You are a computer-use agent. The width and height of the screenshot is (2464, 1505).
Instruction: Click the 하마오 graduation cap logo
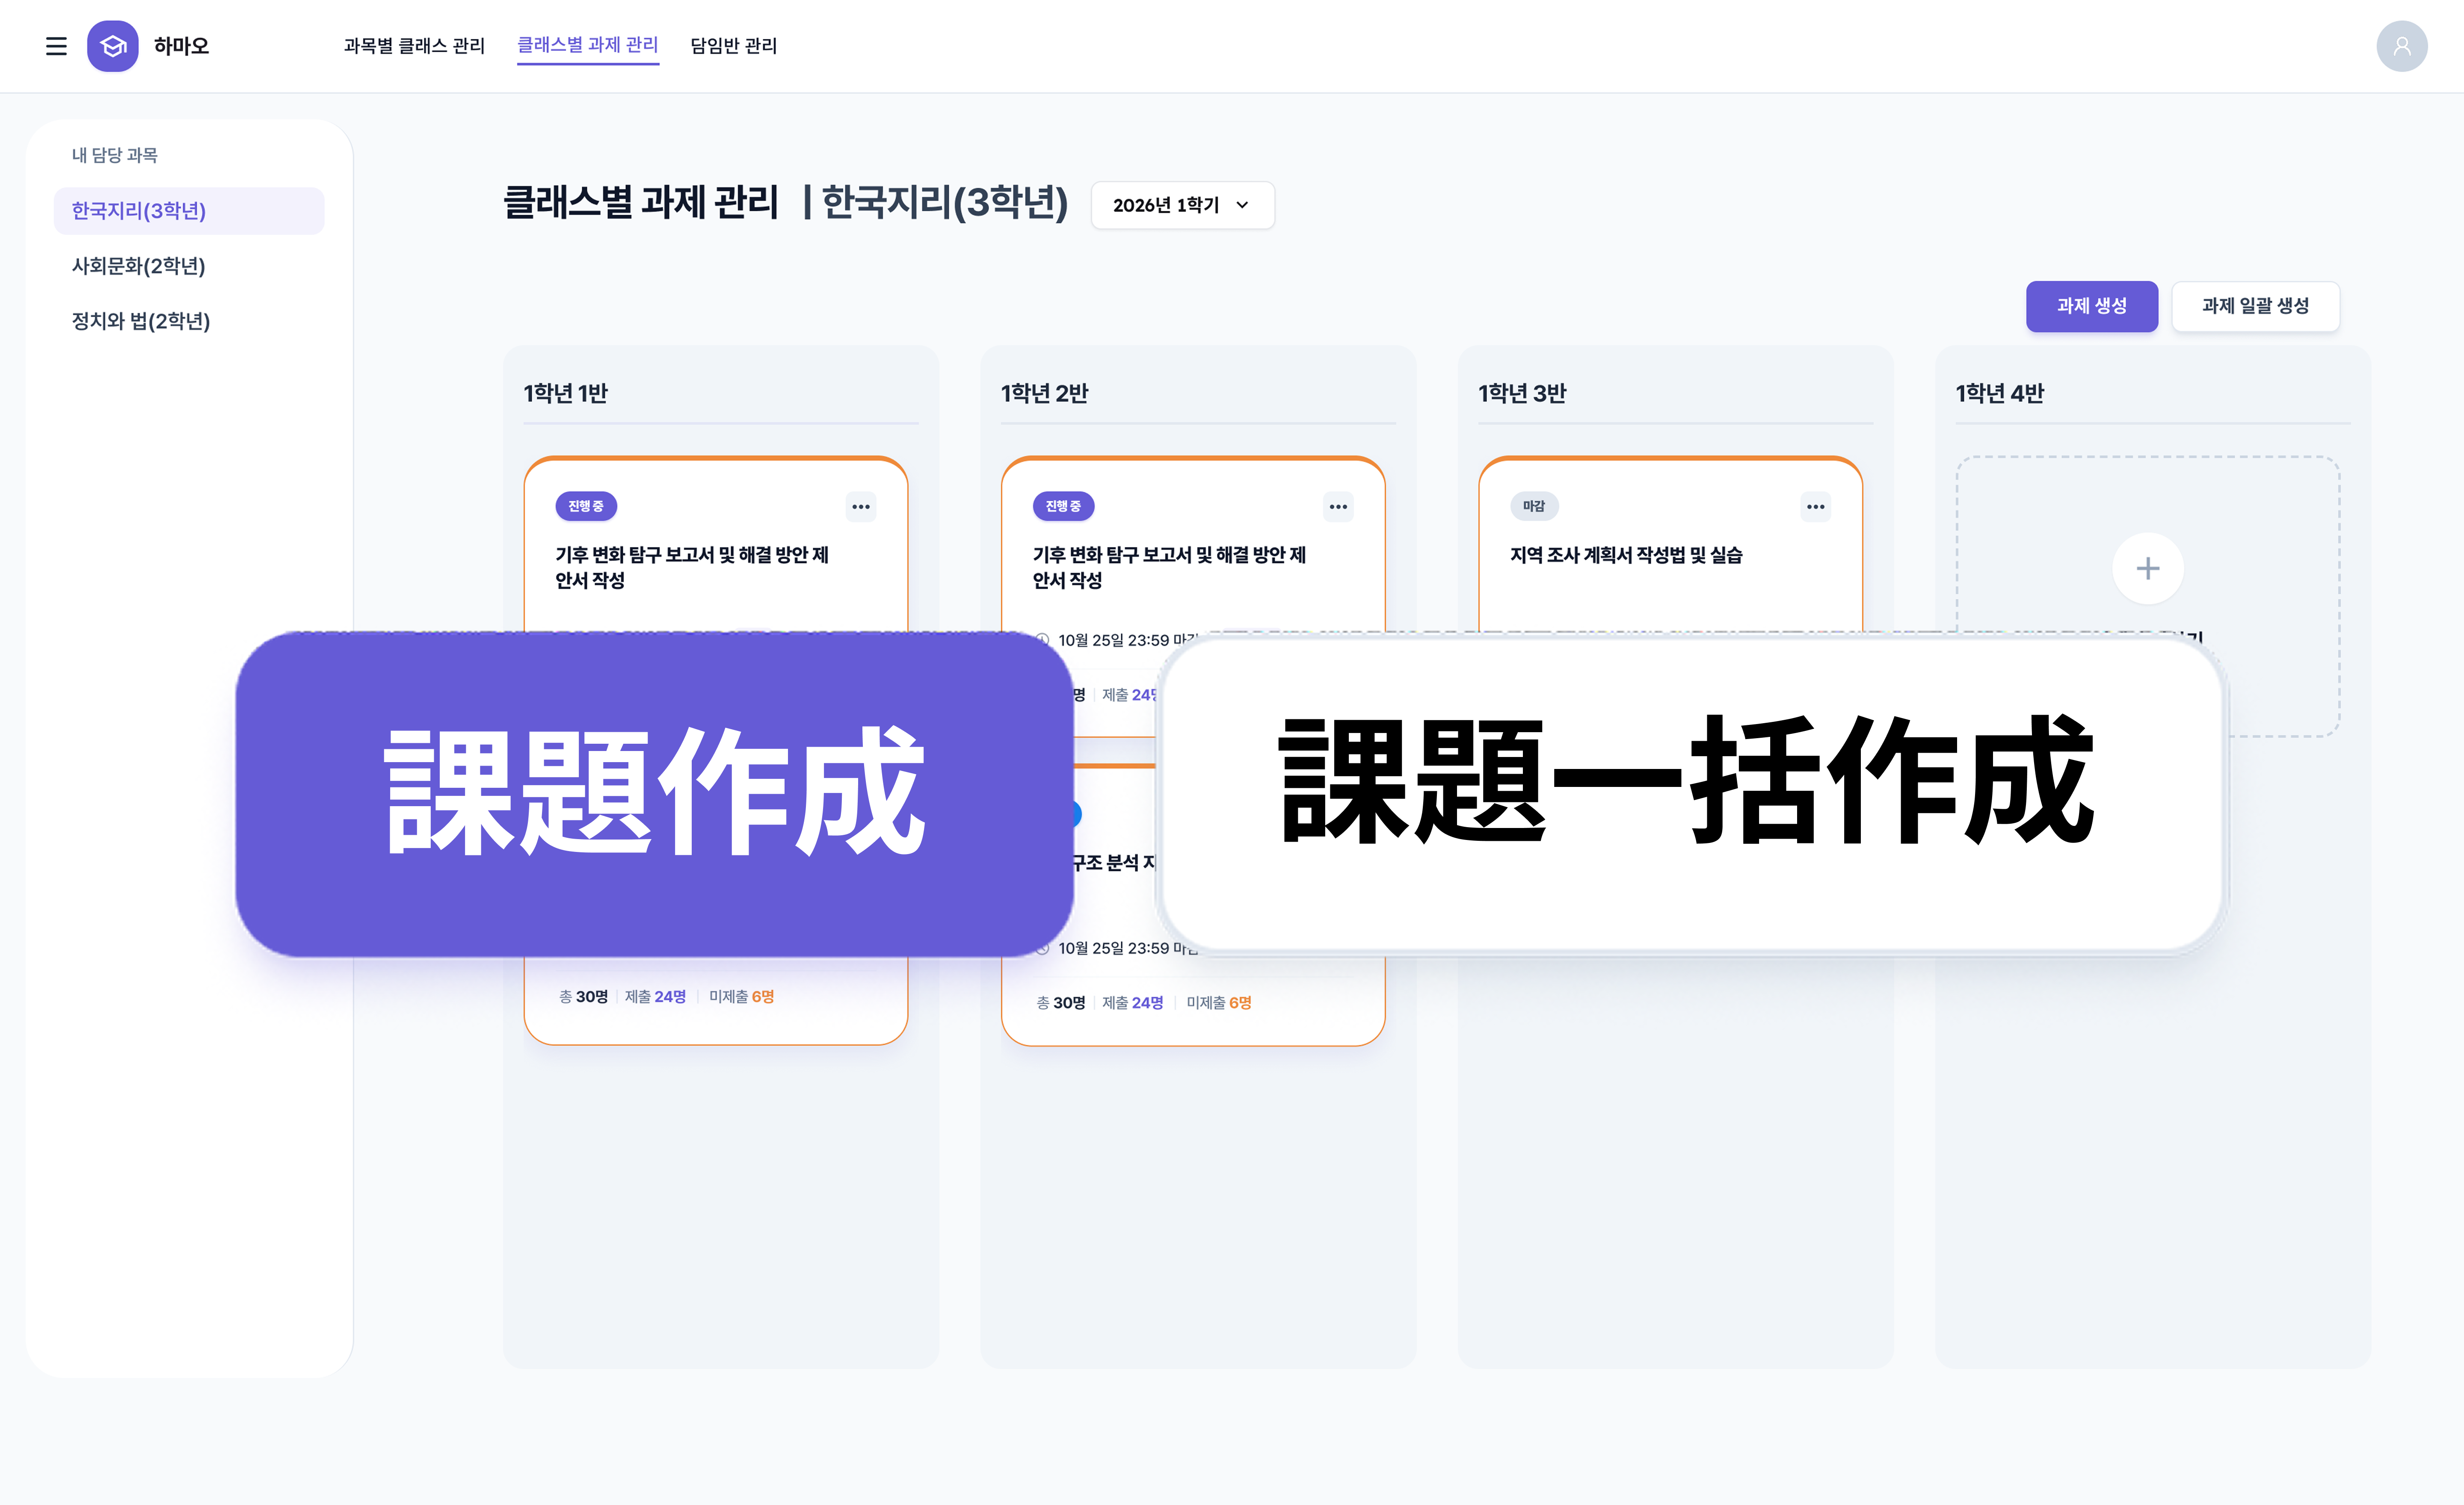point(113,46)
